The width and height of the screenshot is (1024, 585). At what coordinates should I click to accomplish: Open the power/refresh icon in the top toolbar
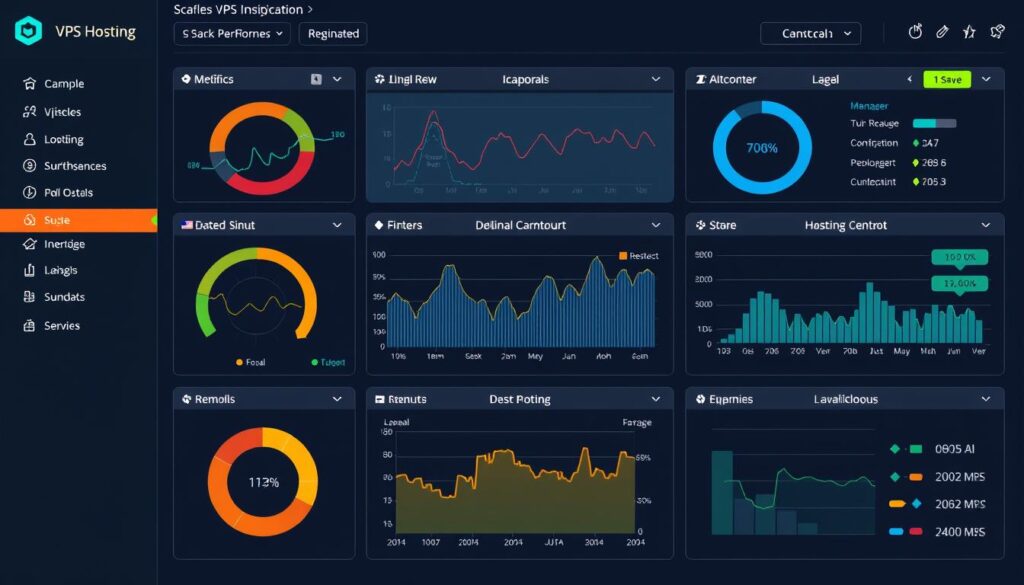click(916, 31)
